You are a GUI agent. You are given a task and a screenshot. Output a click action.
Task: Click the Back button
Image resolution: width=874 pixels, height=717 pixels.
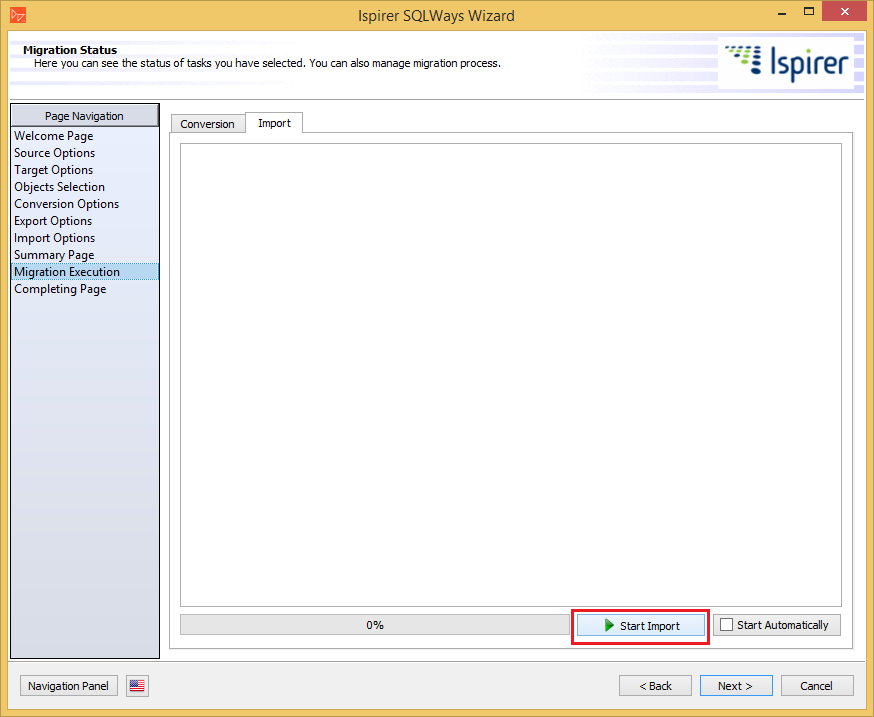click(654, 686)
